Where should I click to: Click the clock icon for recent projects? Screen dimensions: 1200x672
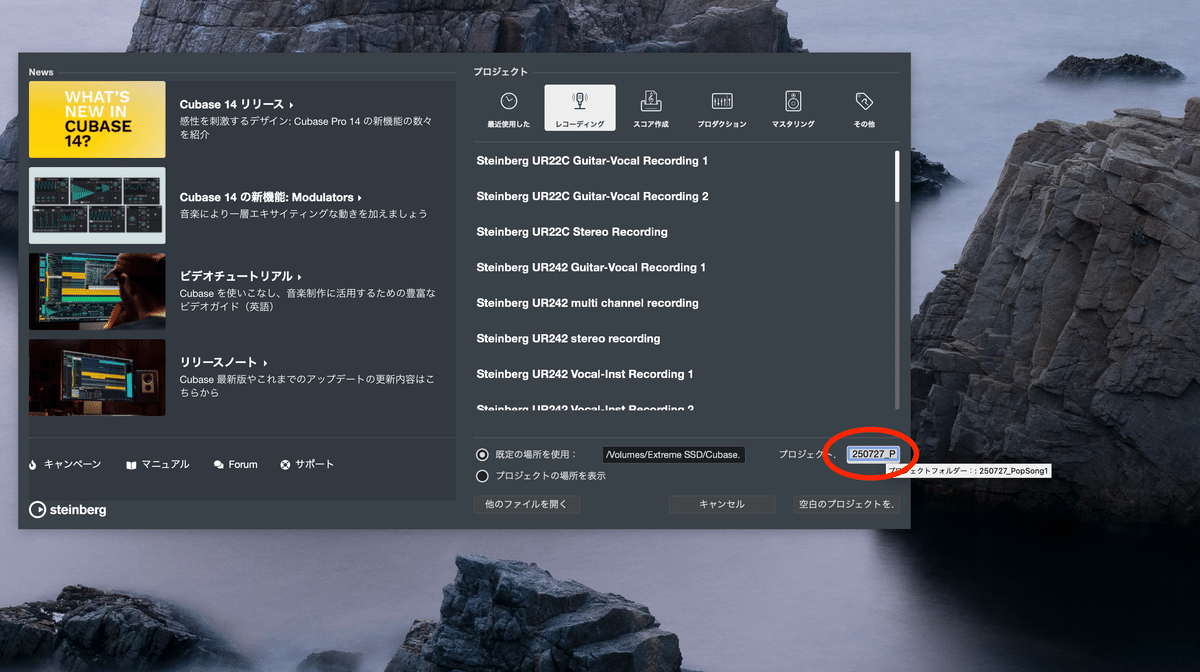[x=509, y=101]
